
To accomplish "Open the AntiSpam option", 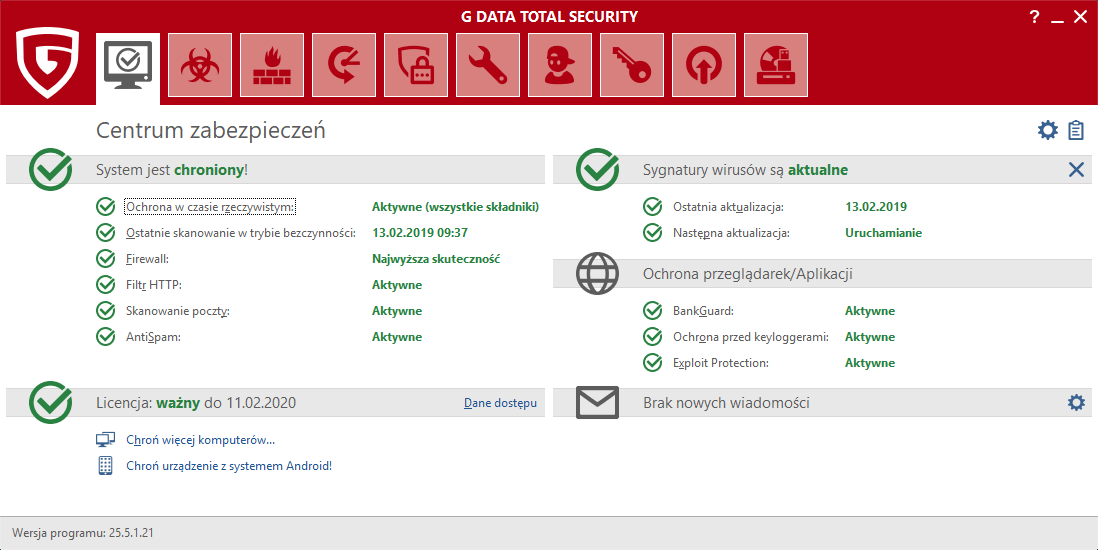I will tap(153, 336).
